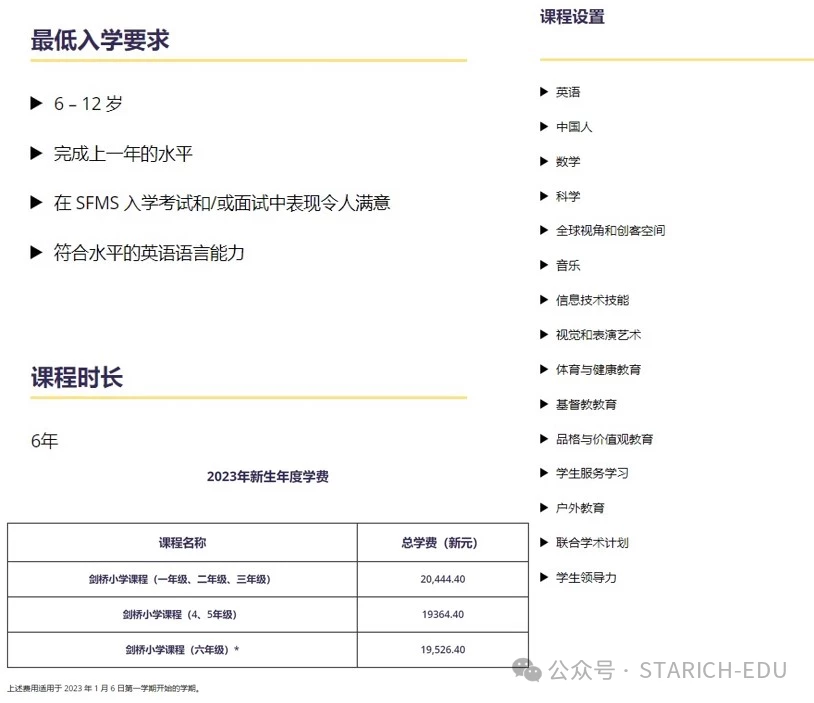Click the fee value 19,526.40
The width and height of the screenshot is (814, 703).
pyautogui.click(x=443, y=650)
